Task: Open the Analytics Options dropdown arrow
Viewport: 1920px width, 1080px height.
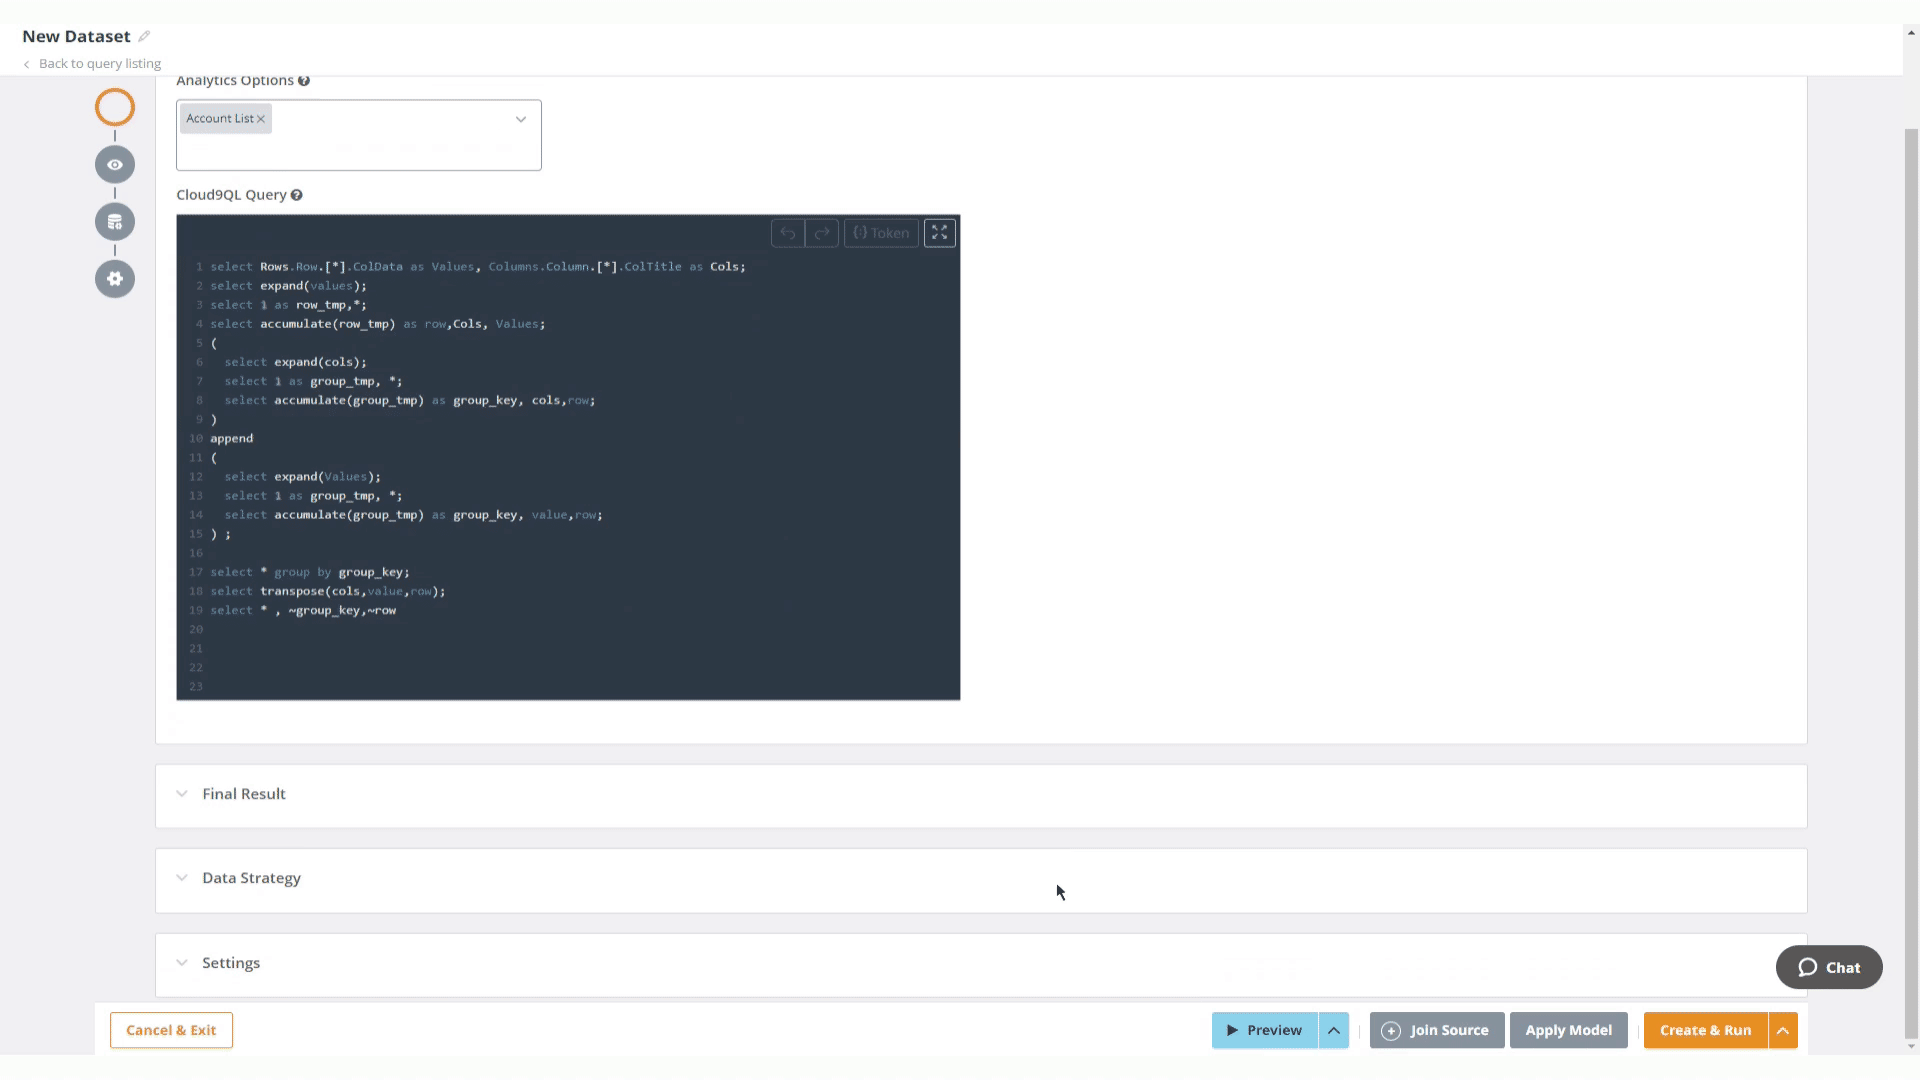Action: tap(521, 119)
